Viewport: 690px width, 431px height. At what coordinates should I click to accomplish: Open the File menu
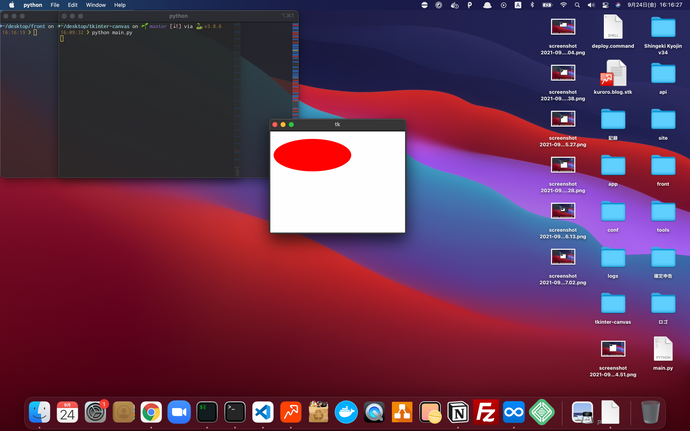click(x=55, y=5)
